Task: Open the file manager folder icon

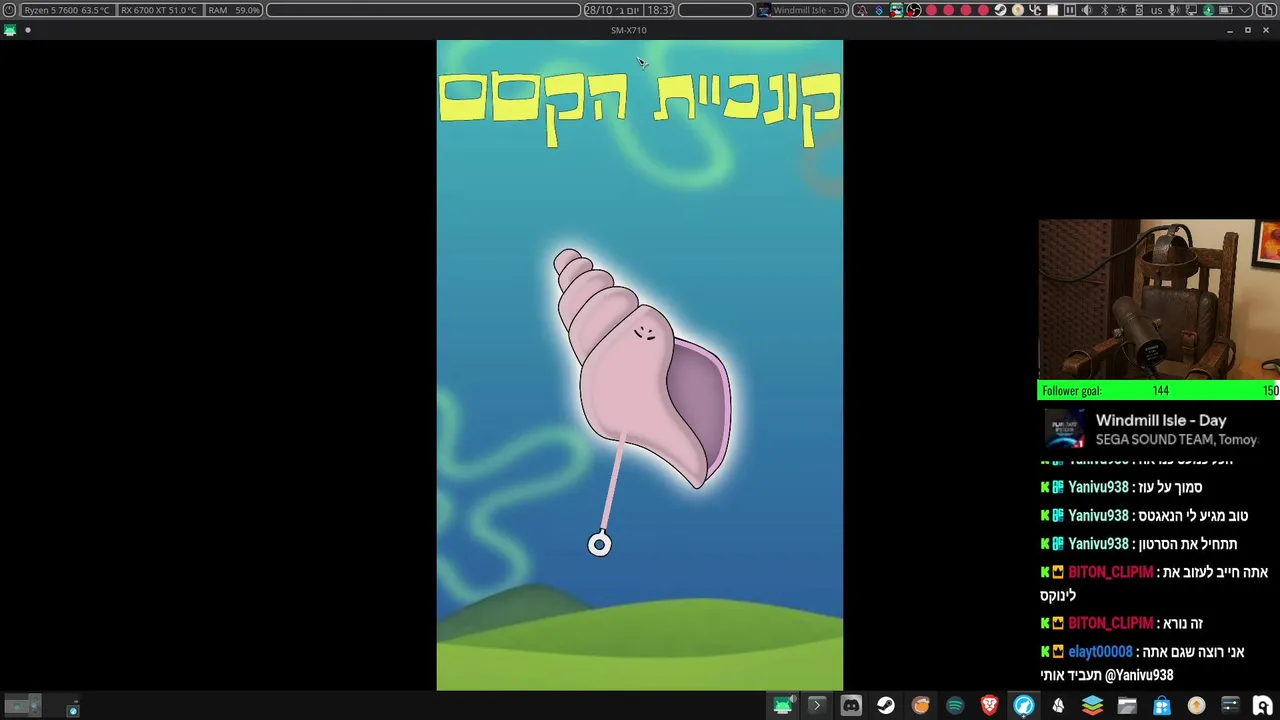Action: (x=1127, y=706)
